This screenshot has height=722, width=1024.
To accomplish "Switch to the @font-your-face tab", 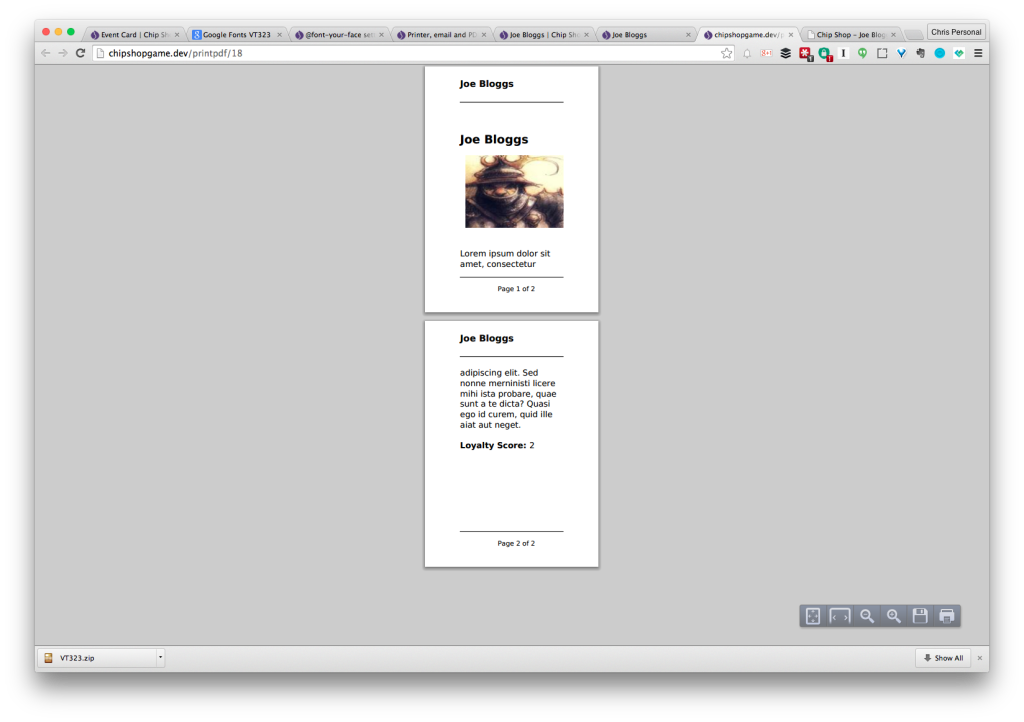I will pyautogui.click(x=338, y=35).
